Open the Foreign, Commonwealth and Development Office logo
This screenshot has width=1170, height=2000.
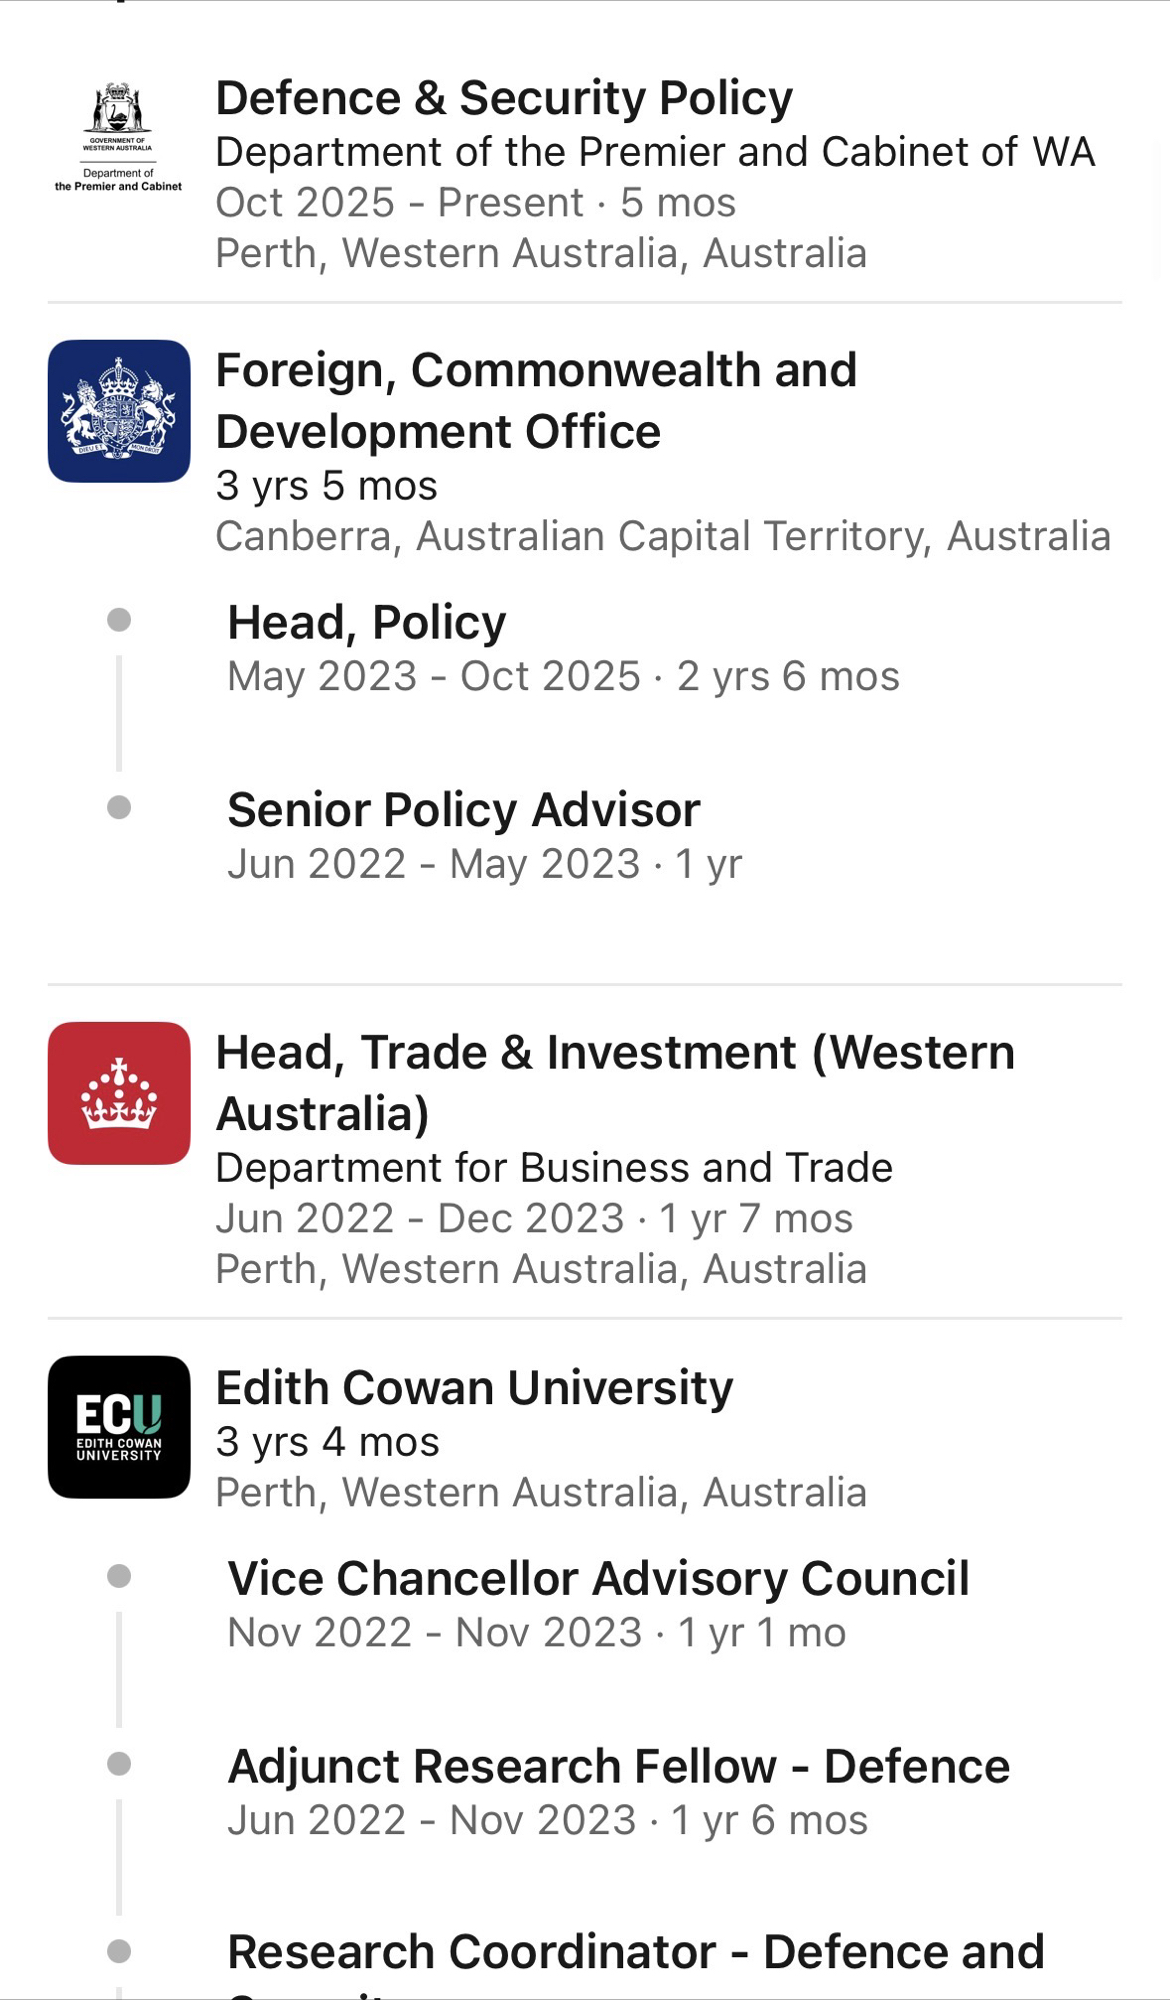119,411
